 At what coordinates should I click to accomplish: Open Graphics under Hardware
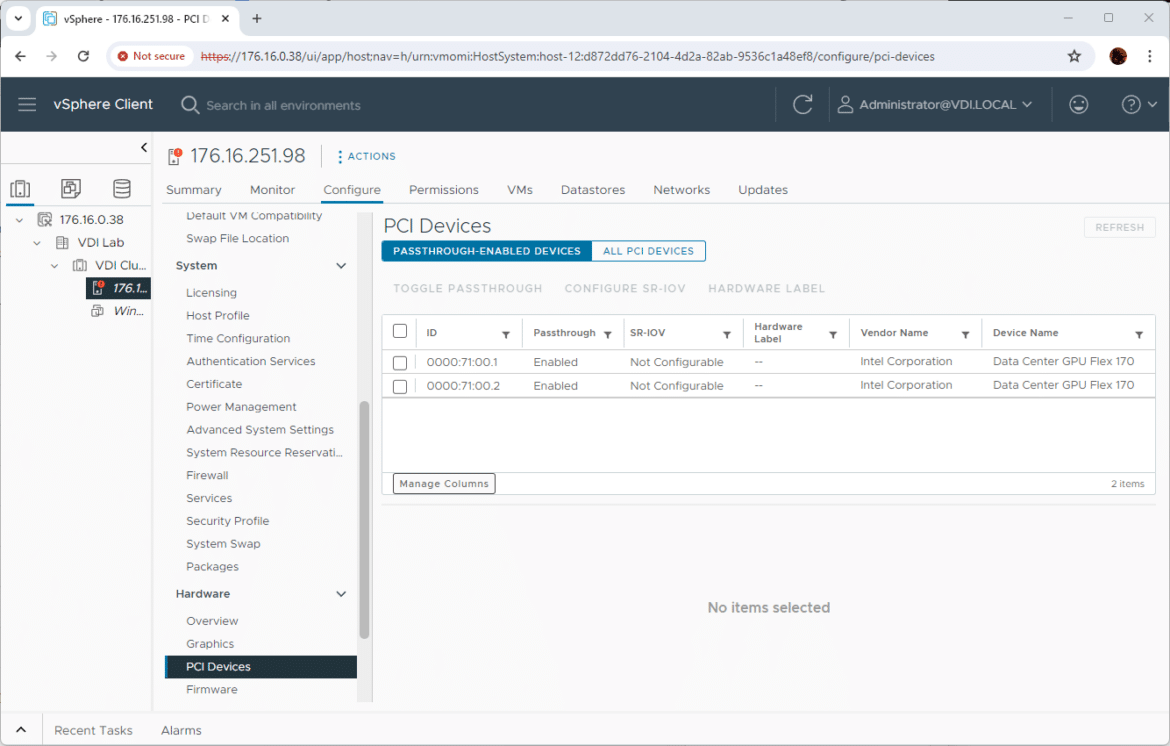tap(210, 644)
